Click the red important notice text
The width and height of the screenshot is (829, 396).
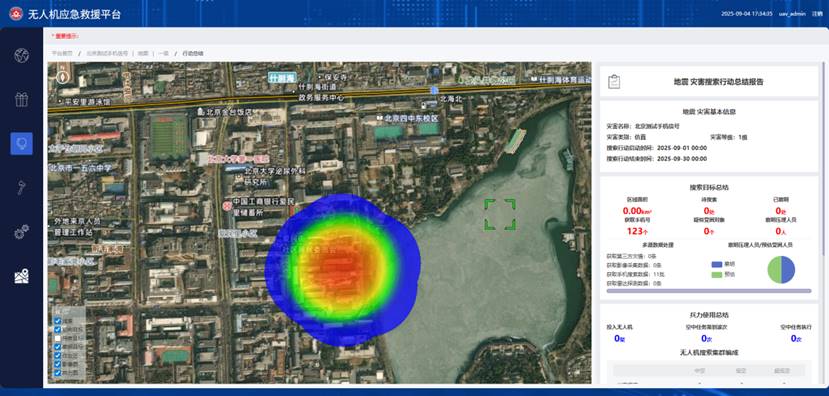tap(65, 36)
